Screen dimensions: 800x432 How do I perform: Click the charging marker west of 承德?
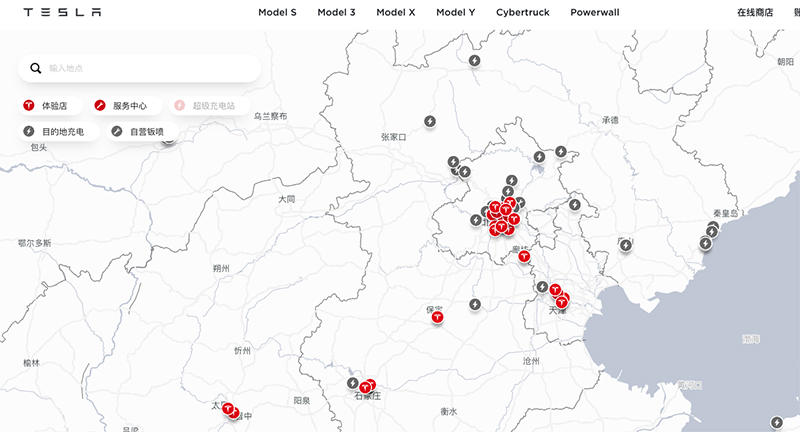[x=561, y=152]
